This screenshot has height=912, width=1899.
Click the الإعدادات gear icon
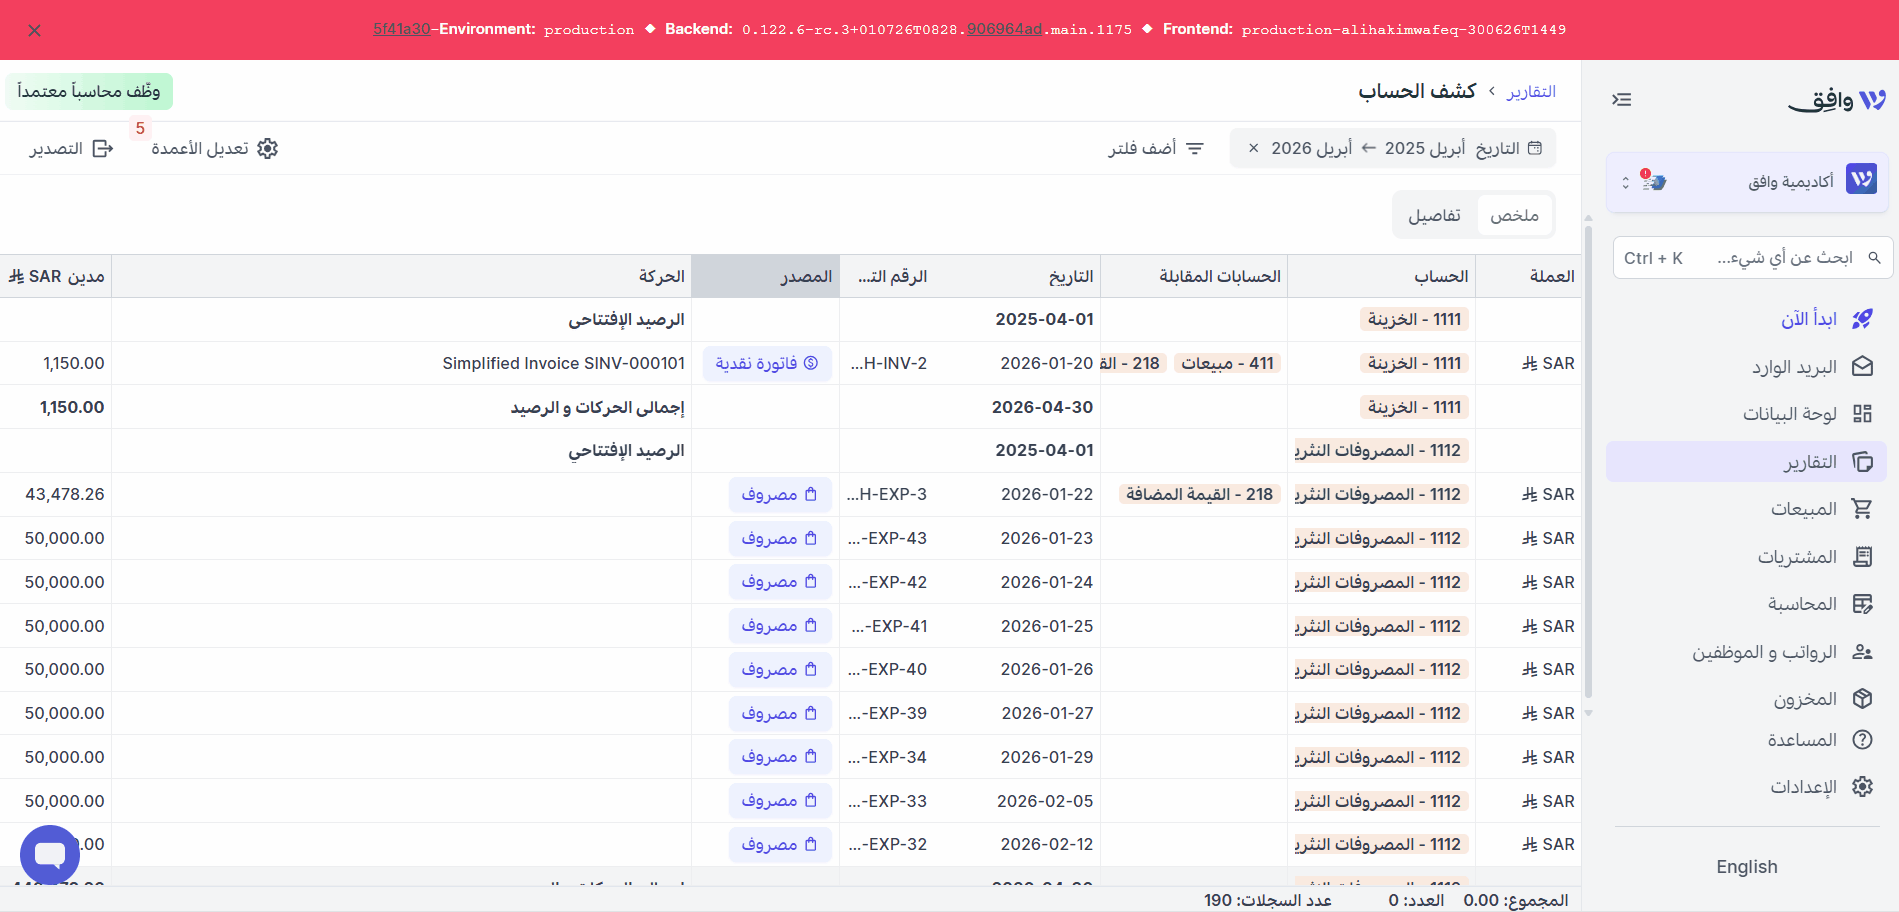pos(1862,787)
